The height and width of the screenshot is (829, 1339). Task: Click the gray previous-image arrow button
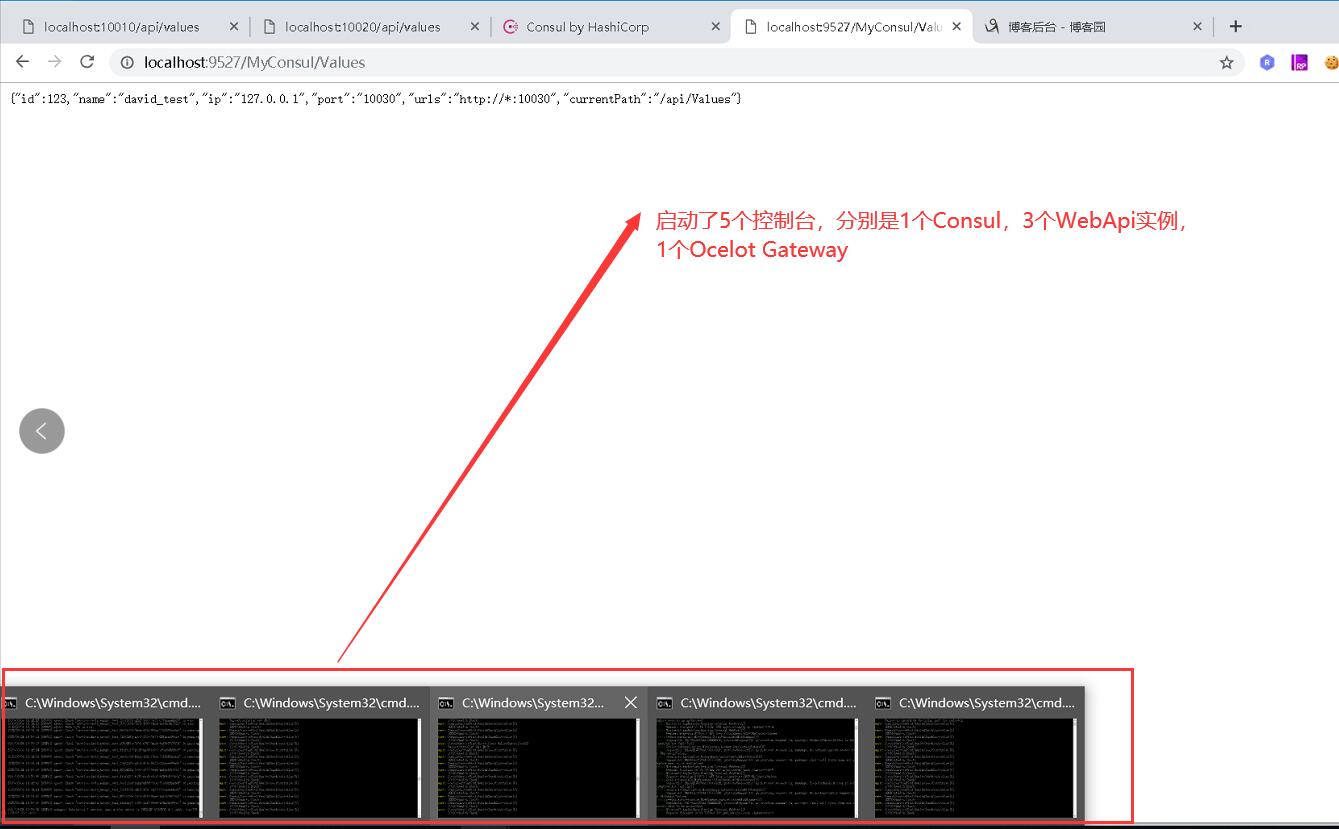pos(42,431)
